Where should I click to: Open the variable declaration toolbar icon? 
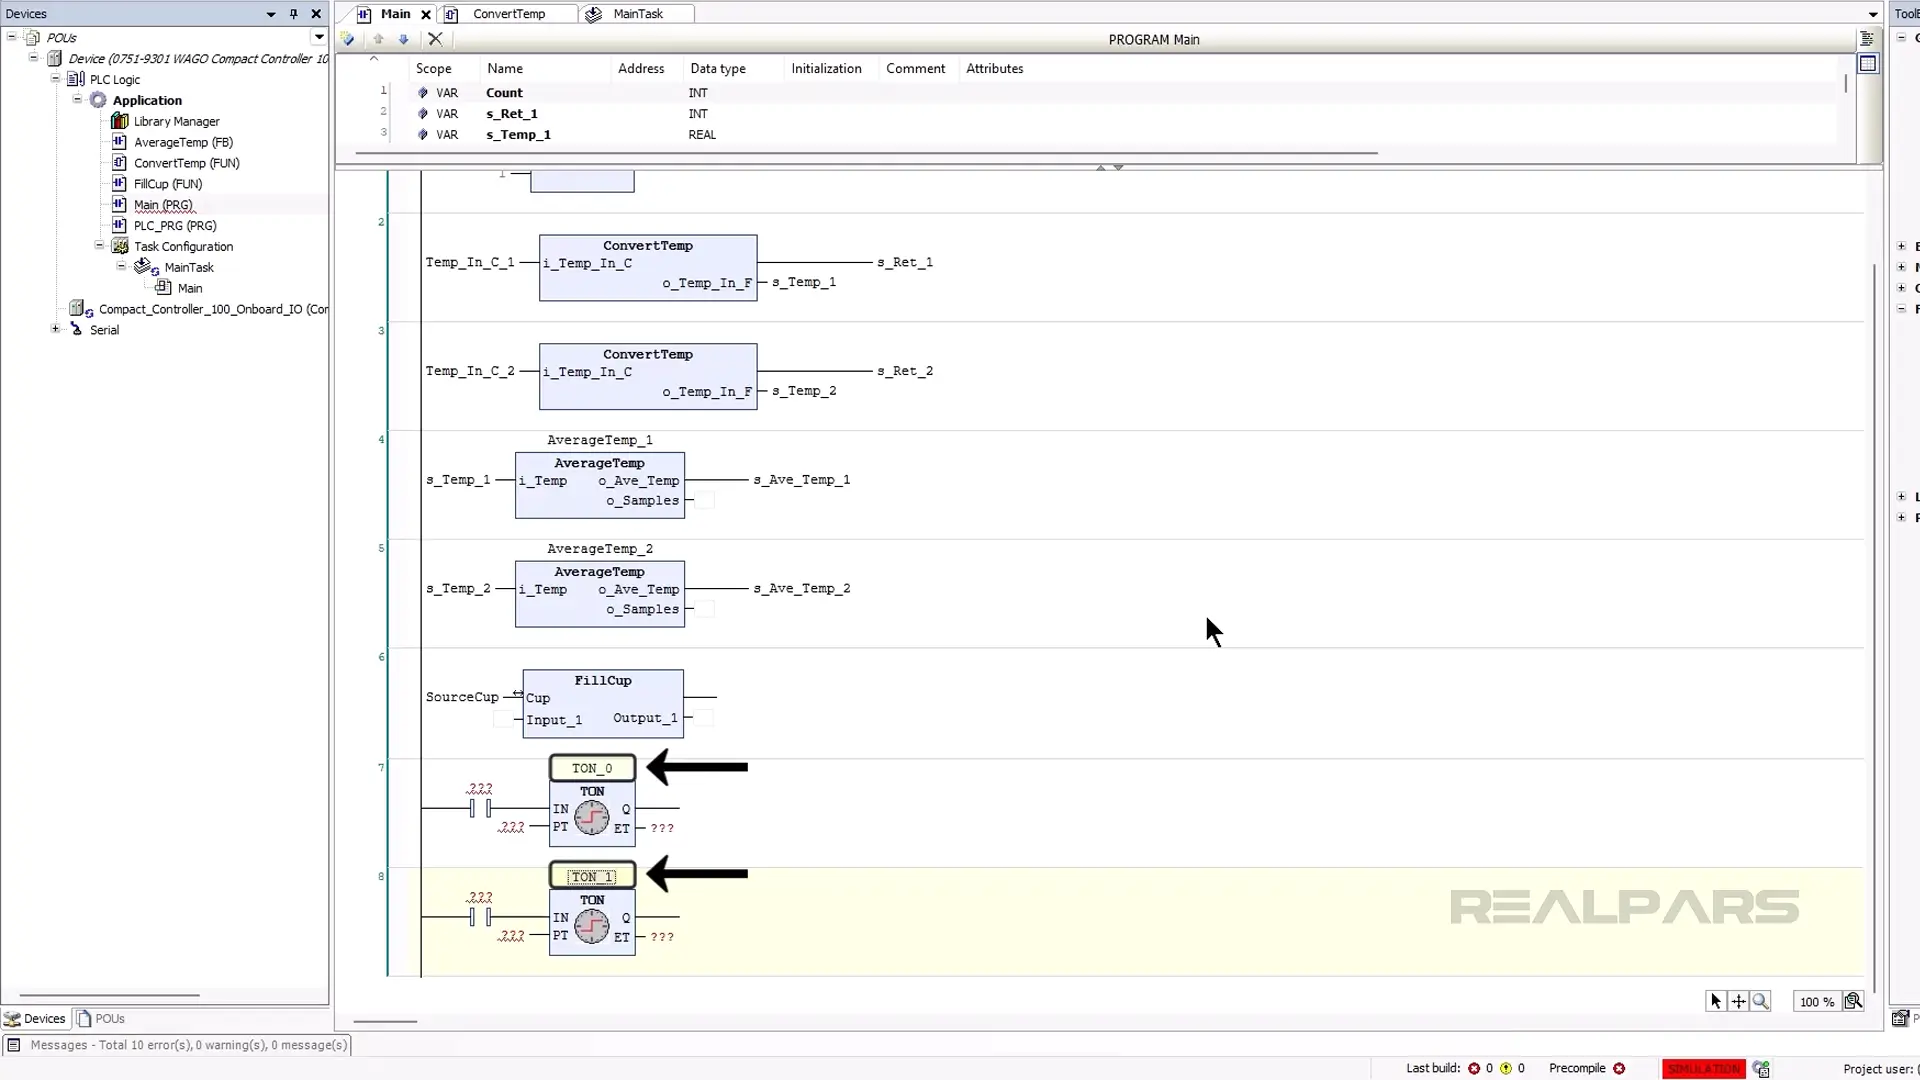pos(347,39)
